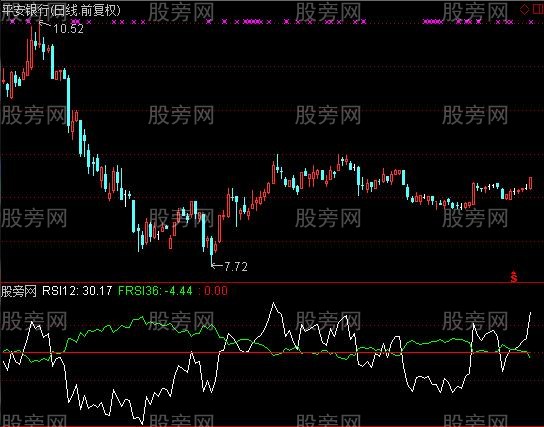Select the RSI12: 30.17 indicator value

tap(77, 290)
